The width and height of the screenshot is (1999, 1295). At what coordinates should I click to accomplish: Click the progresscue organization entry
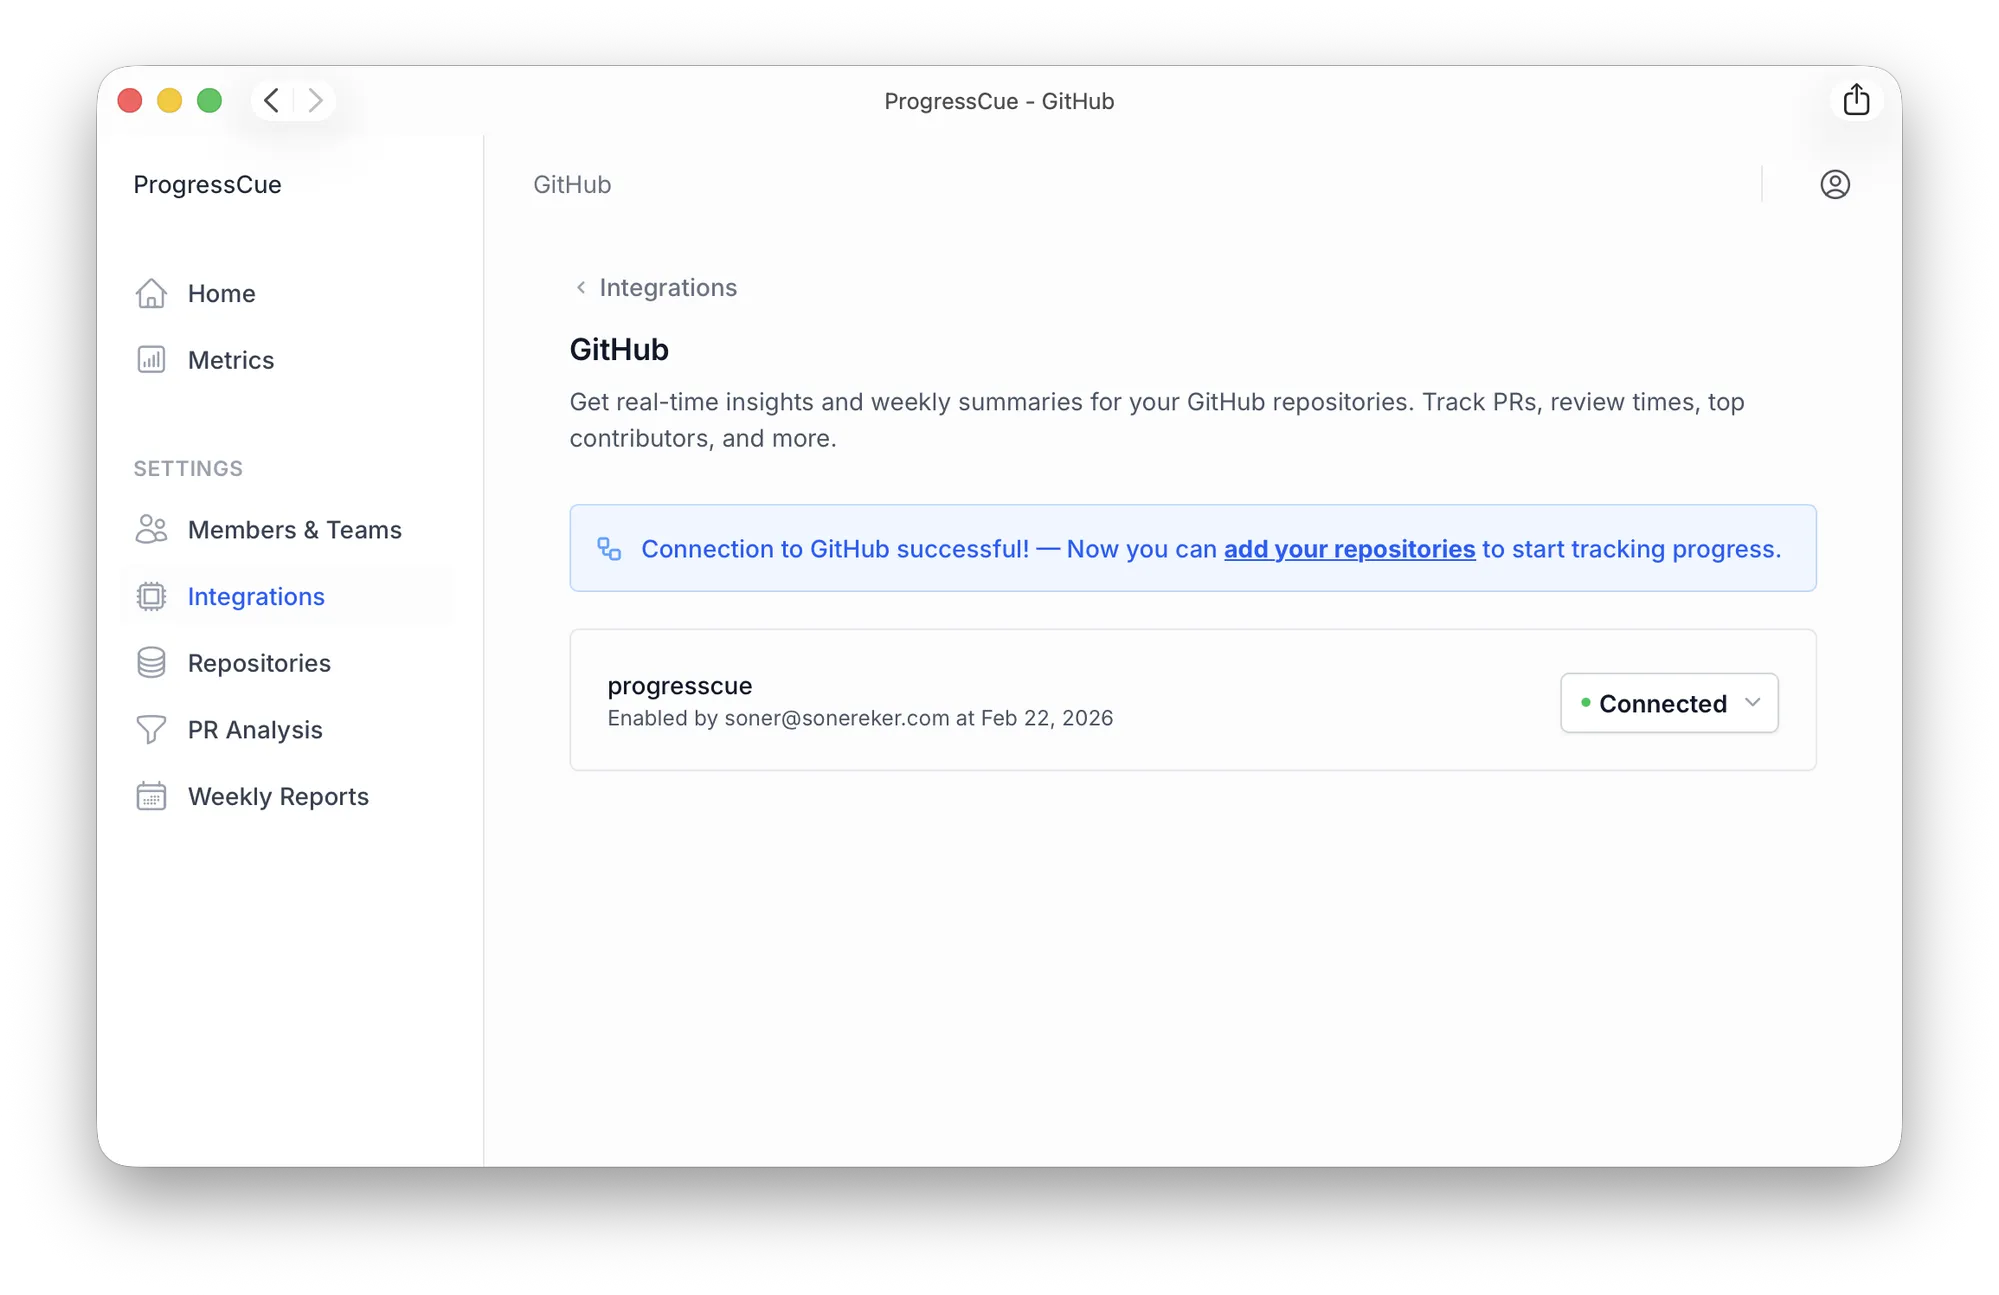[680, 686]
